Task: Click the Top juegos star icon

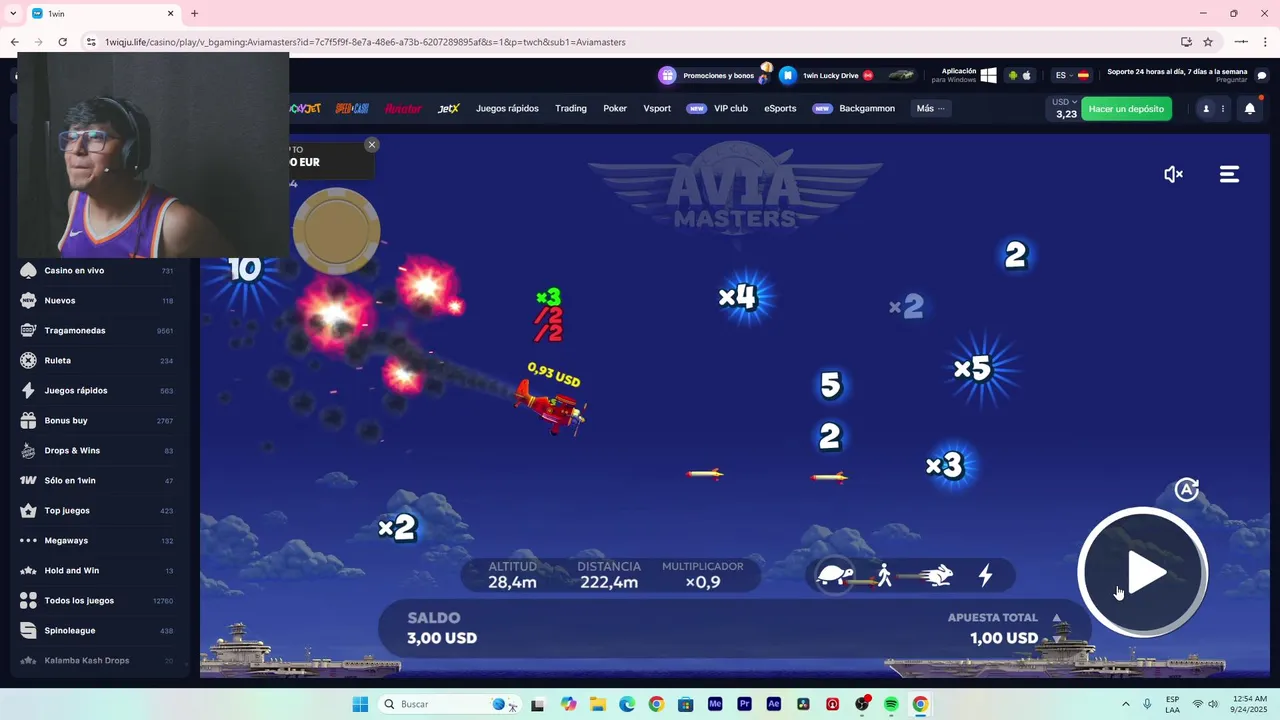Action: 28,510
